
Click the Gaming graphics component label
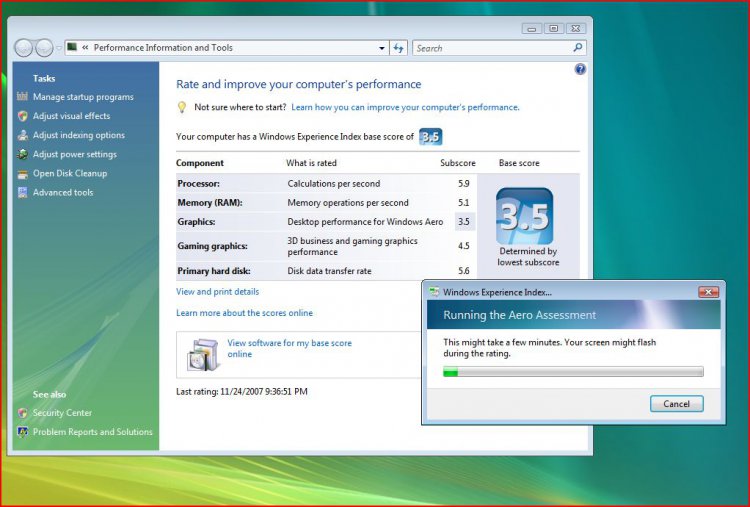pyautogui.click(x=212, y=246)
